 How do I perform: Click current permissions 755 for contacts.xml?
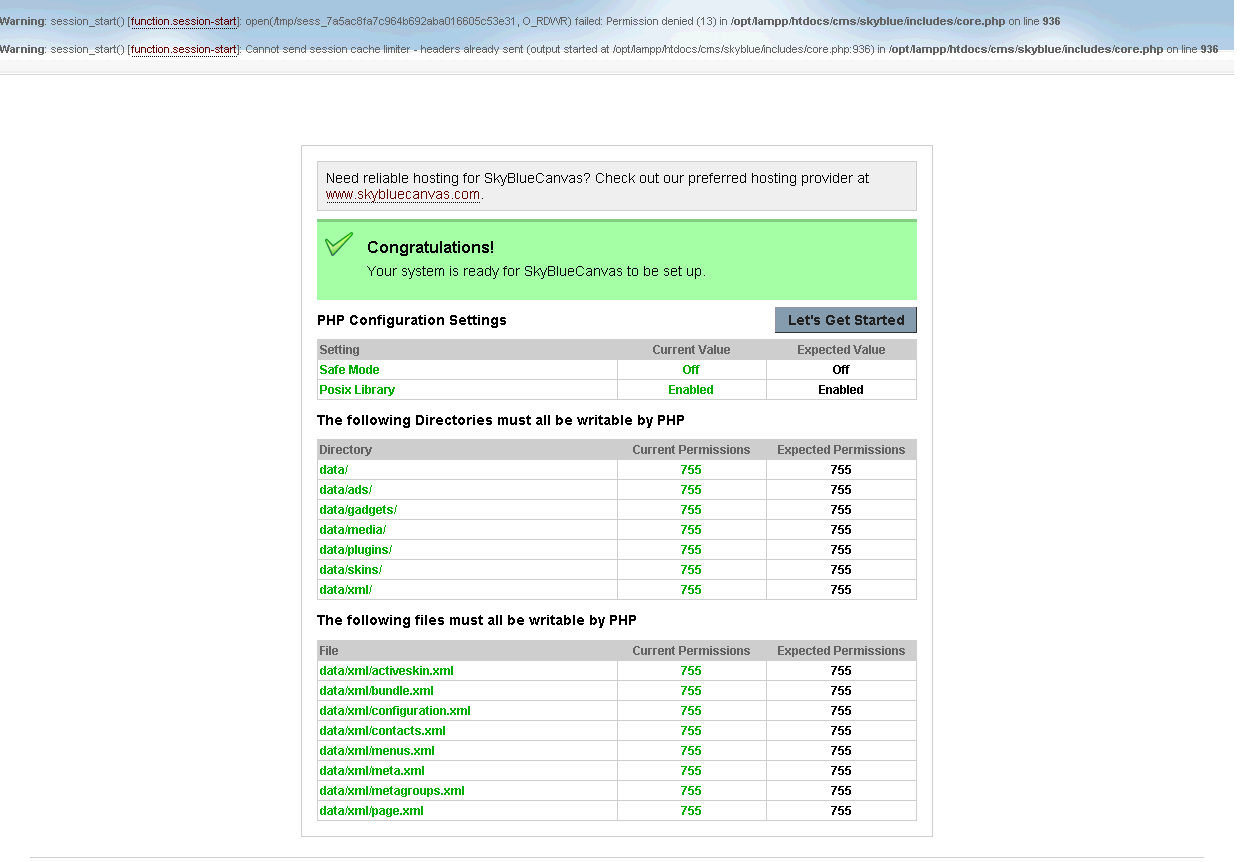[691, 731]
